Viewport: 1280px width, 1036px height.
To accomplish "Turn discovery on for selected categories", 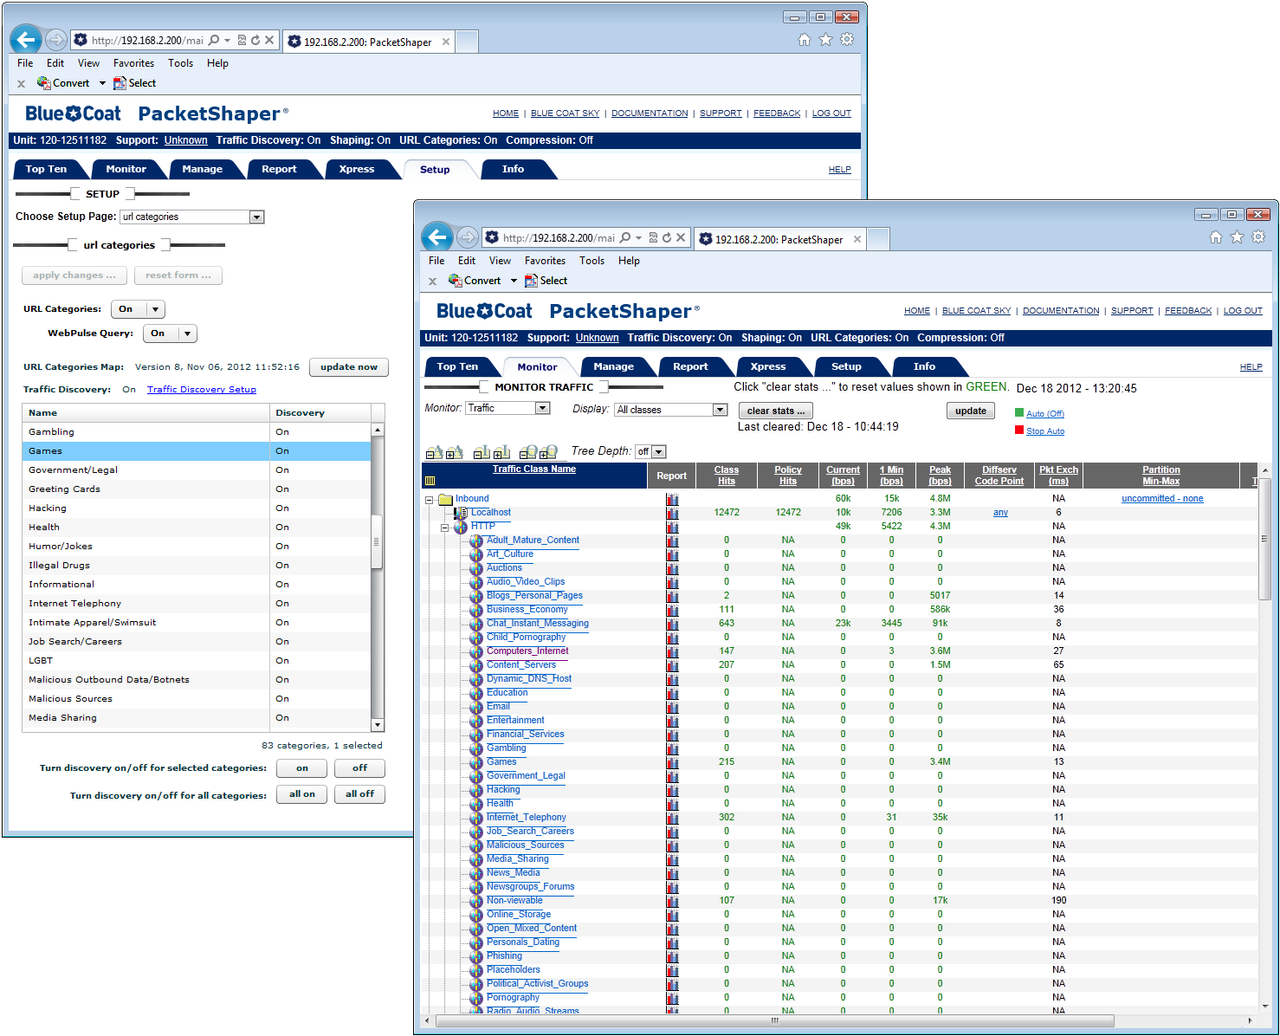I will coord(302,768).
